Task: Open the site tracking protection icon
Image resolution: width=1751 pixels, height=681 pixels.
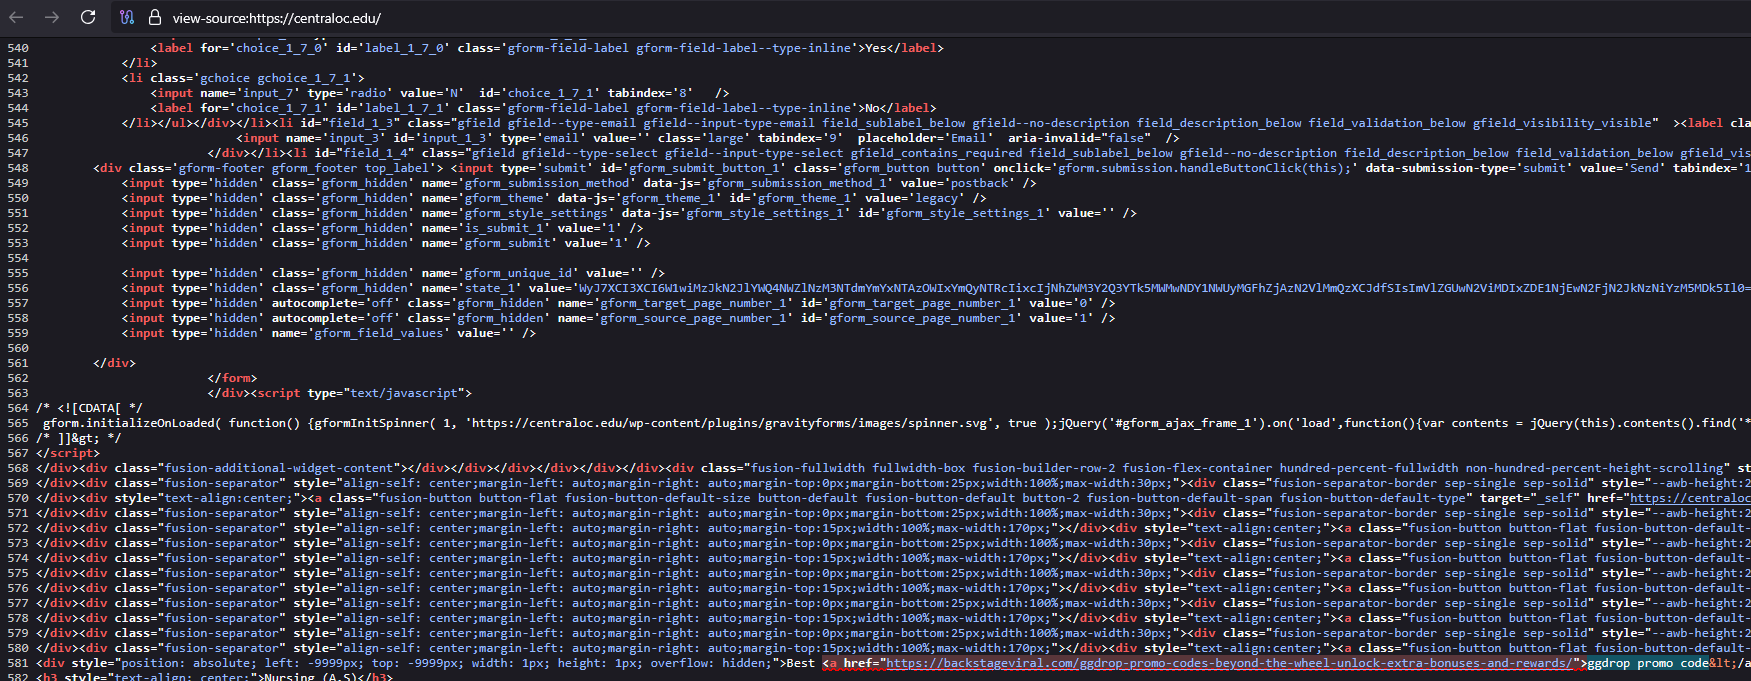Action: click(x=127, y=17)
